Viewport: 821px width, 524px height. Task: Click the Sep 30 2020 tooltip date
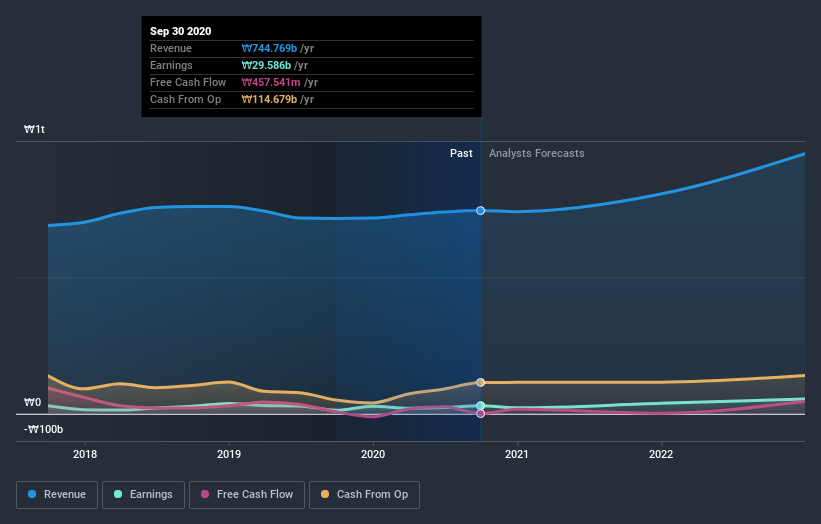[x=181, y=31]
